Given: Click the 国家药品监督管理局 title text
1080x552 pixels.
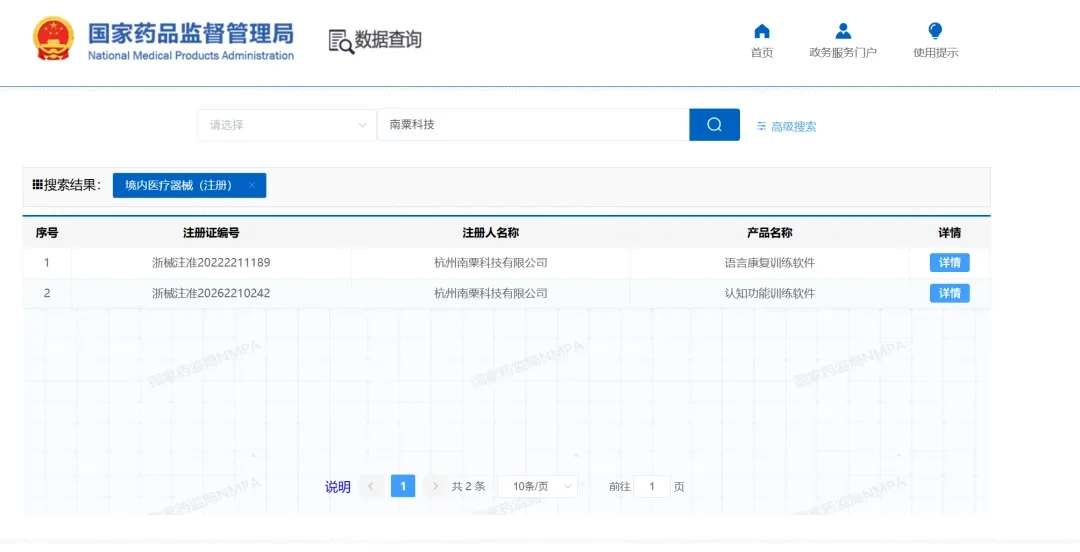Looking at the screenshot, I should click(x=191, y=34).
